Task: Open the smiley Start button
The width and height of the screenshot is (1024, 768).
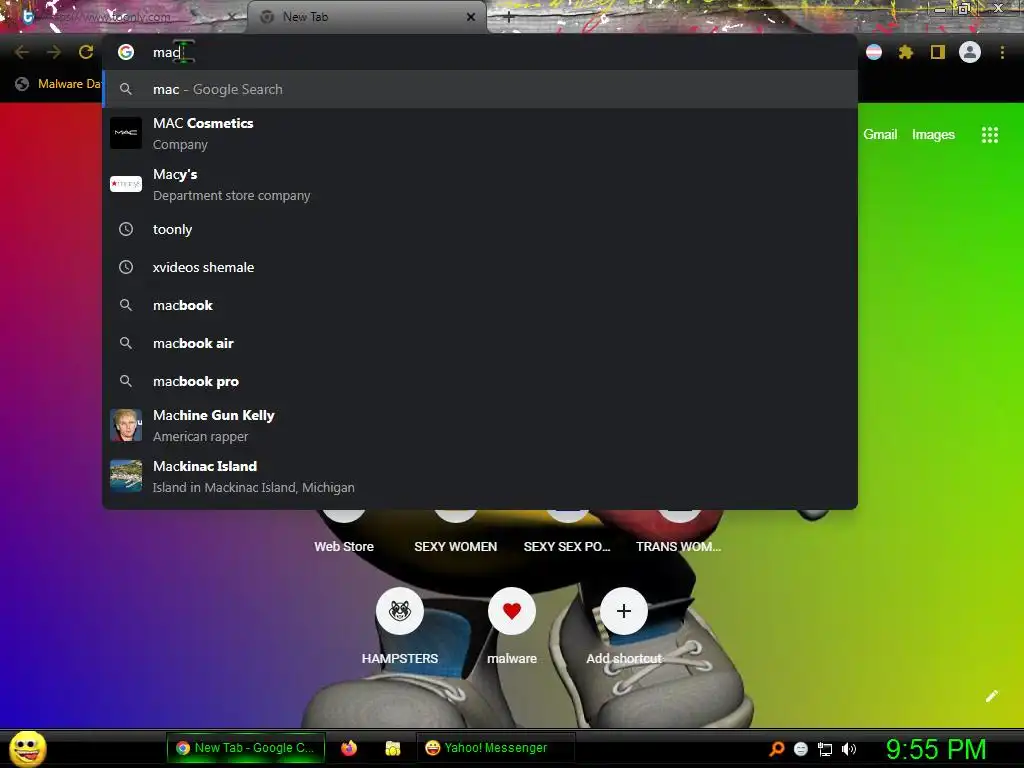Action: 27,748
